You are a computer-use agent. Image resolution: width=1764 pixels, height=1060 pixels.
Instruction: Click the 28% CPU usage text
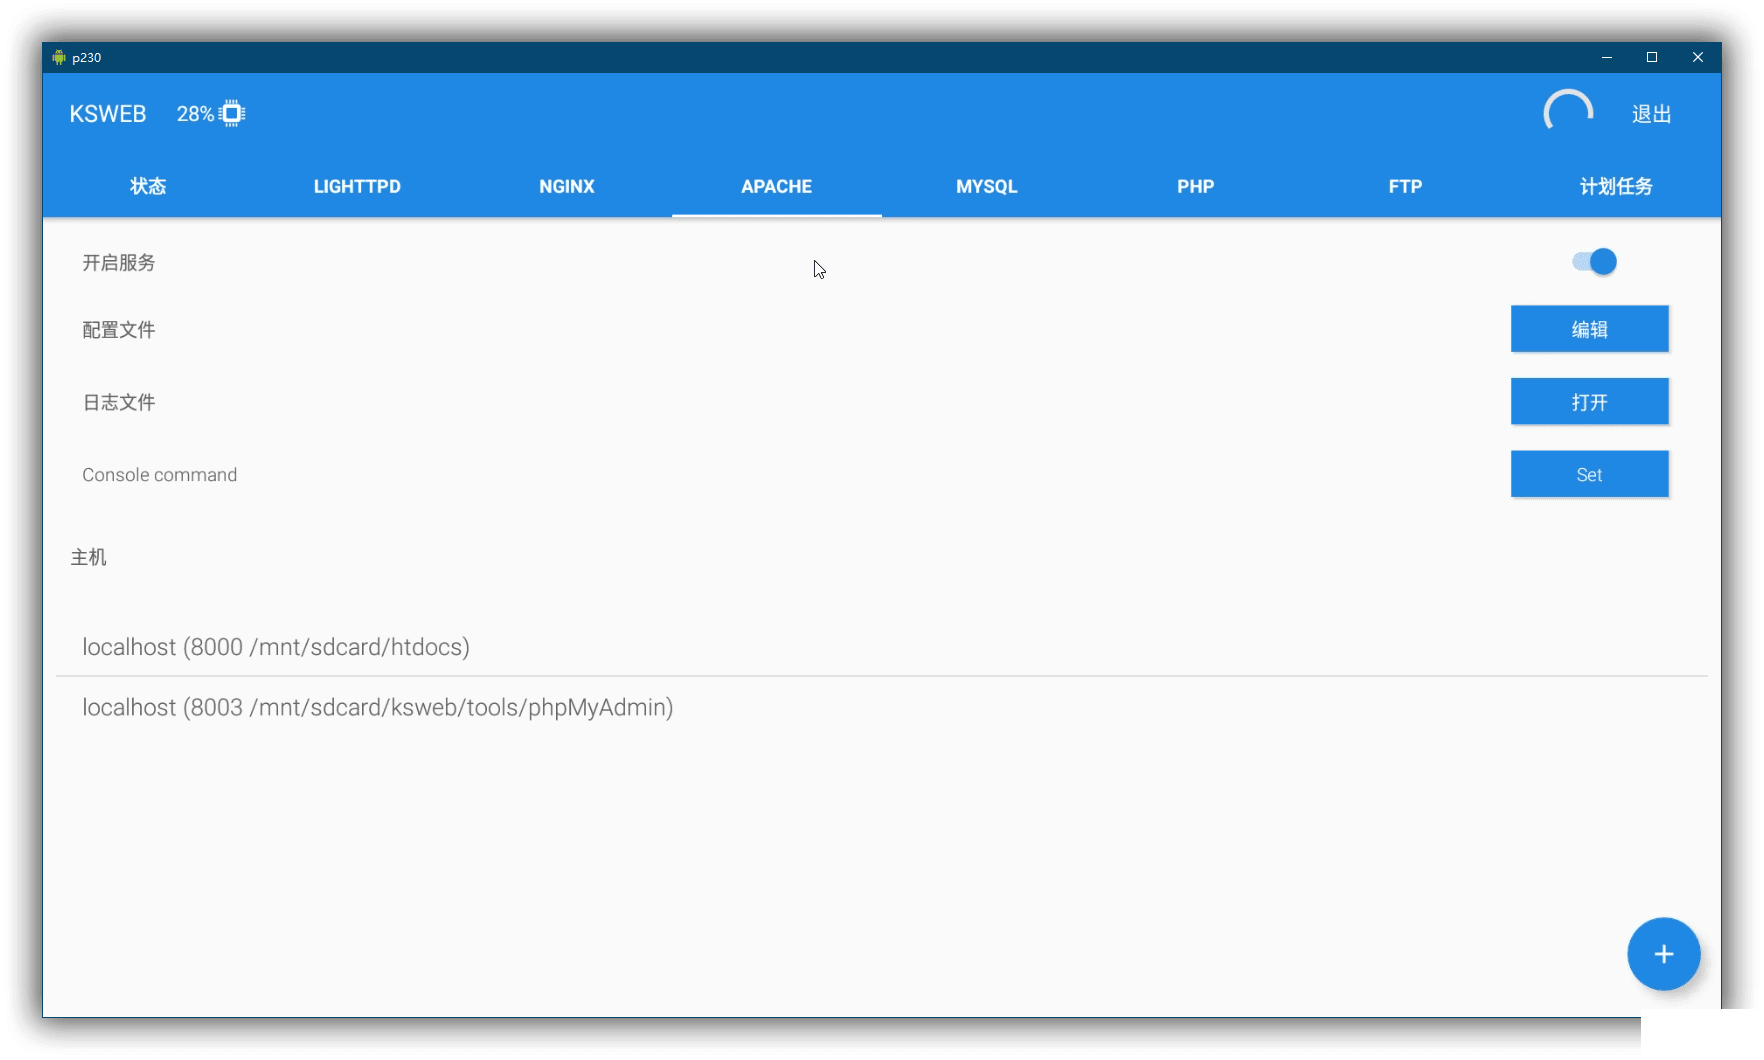[195, 114]
